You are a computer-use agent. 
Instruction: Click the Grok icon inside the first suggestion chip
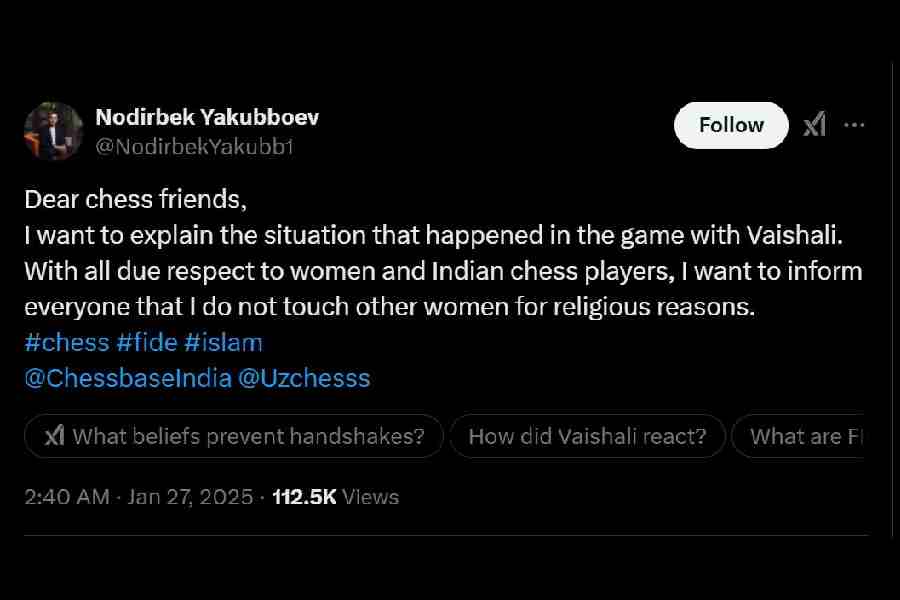(56, 436)
